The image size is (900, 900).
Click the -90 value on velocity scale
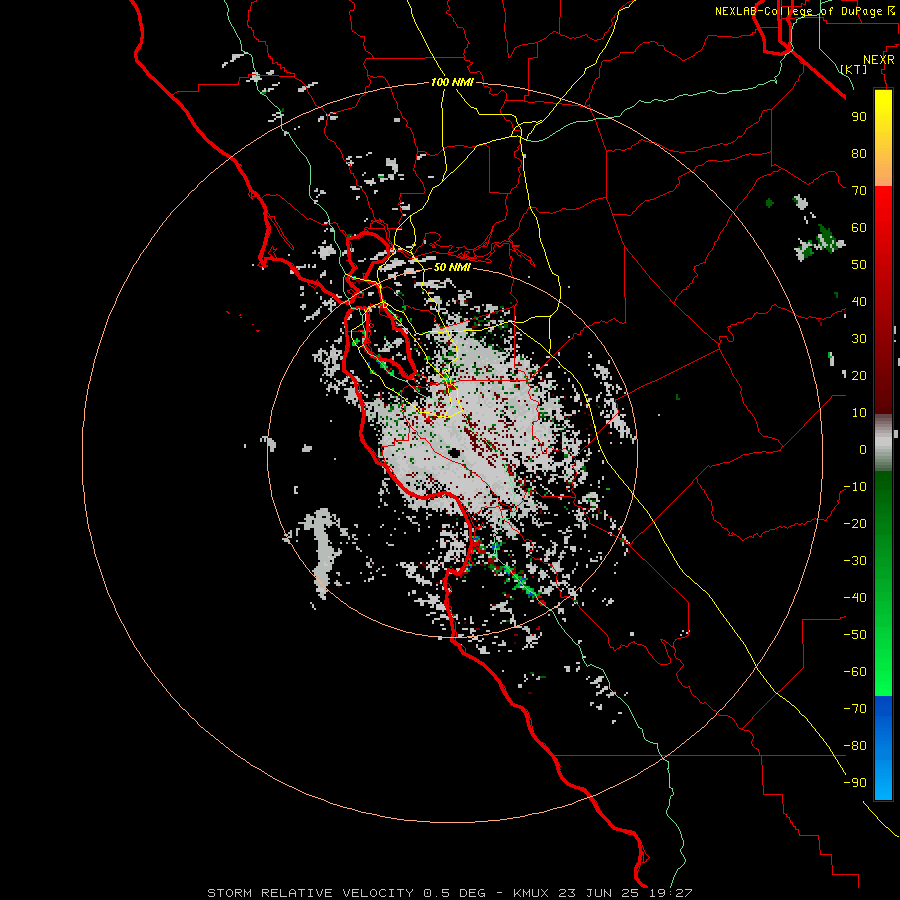tap(855, 783)
